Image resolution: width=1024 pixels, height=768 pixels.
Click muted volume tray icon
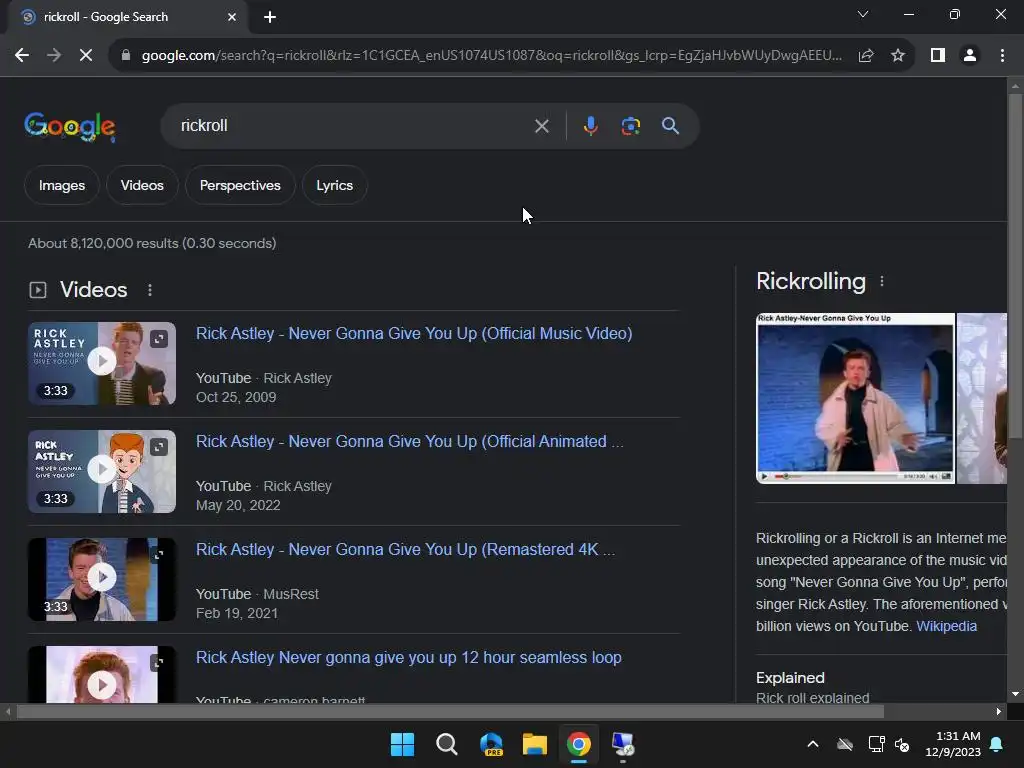point(902,744)
